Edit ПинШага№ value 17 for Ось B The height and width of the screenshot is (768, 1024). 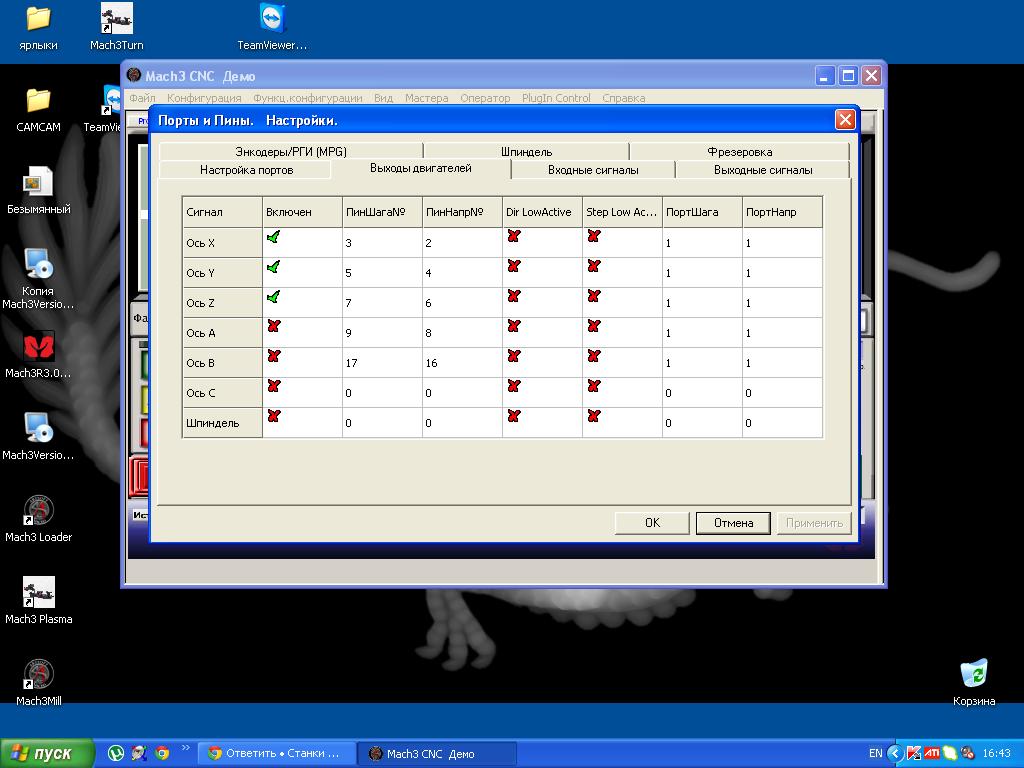tap(382, 363)
